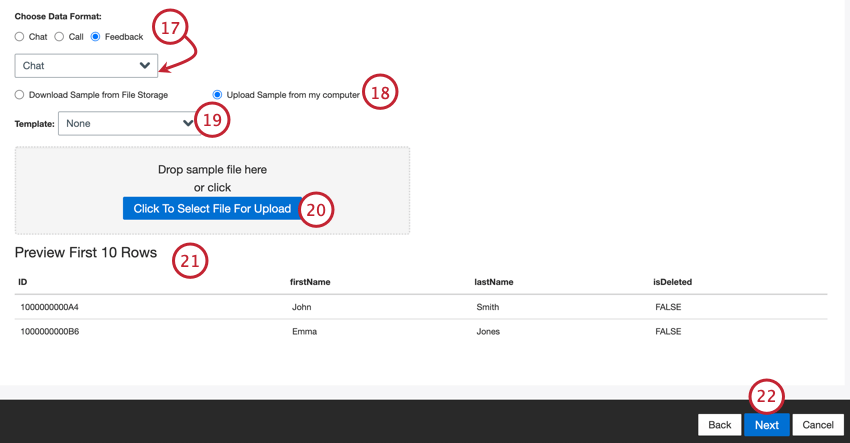Select Upload Sample from my computer

pos(217,95)
